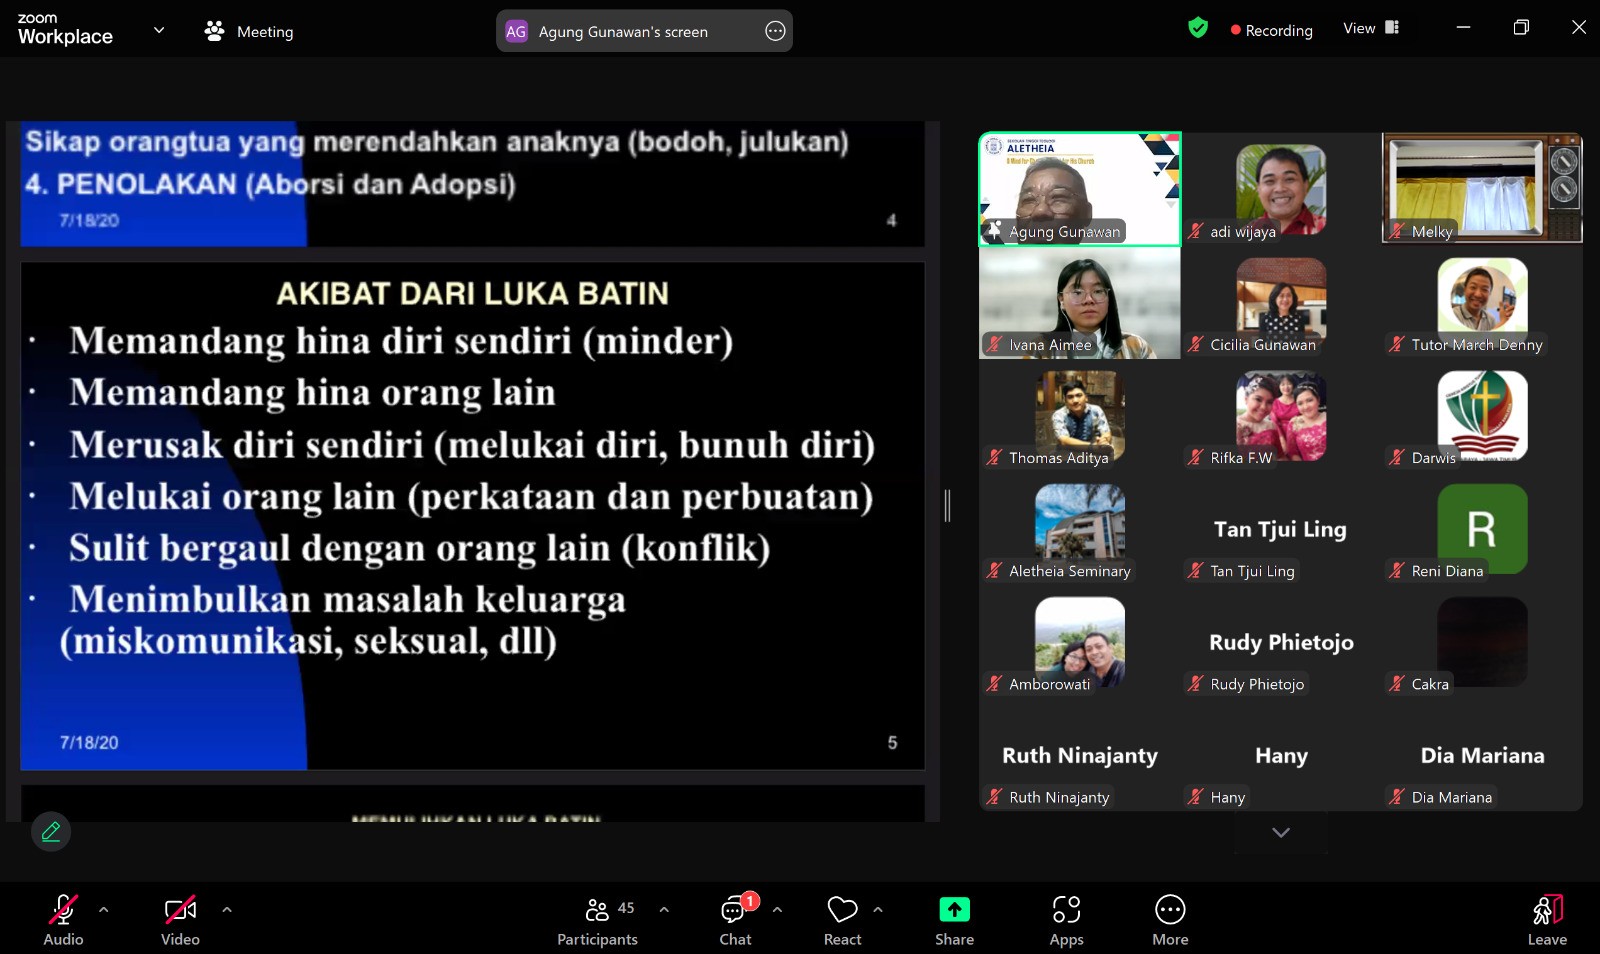Viewport: 1600px width, 954px height.
Task: Select Rudy Phietojo's tile
Action: click(x=1281, y=641)
